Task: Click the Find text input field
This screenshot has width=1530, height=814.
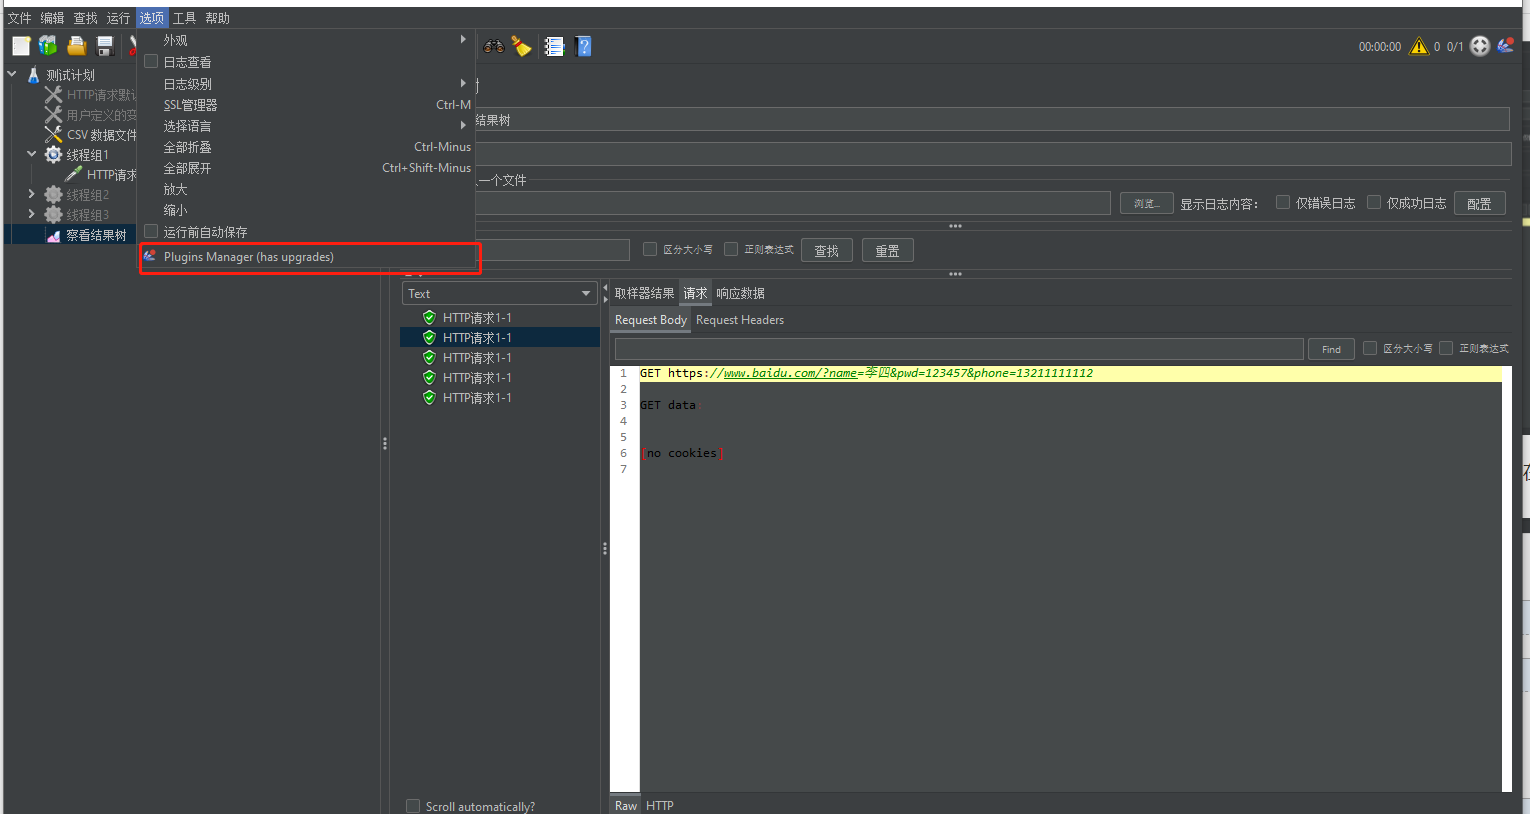Action: (x=958, y=349)
